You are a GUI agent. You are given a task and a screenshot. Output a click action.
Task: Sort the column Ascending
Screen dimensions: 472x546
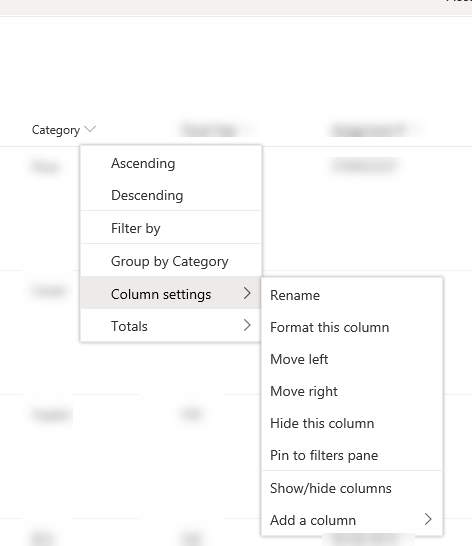tap(171, 163)
